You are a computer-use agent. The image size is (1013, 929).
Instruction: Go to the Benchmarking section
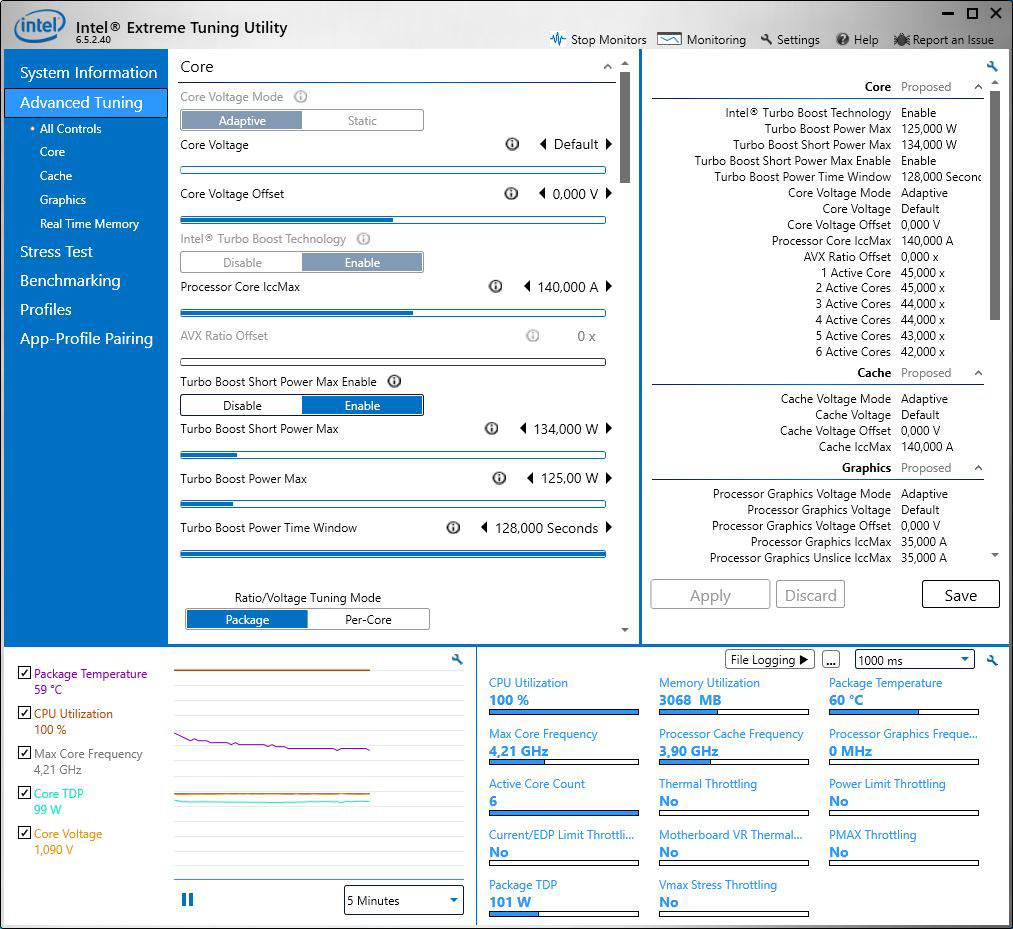tap(70, 281)
